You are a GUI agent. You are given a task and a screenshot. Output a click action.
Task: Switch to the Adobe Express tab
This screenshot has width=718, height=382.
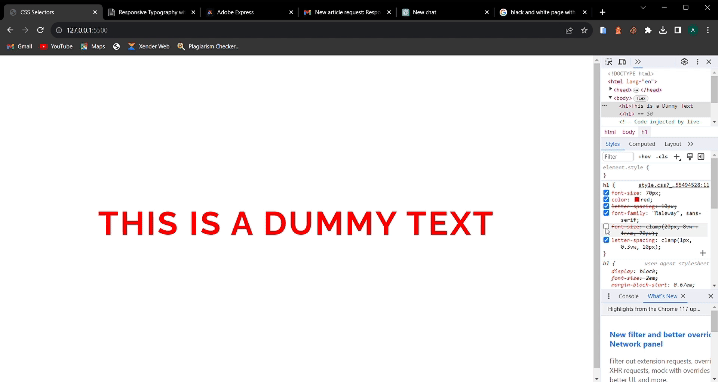coord(249,12)
